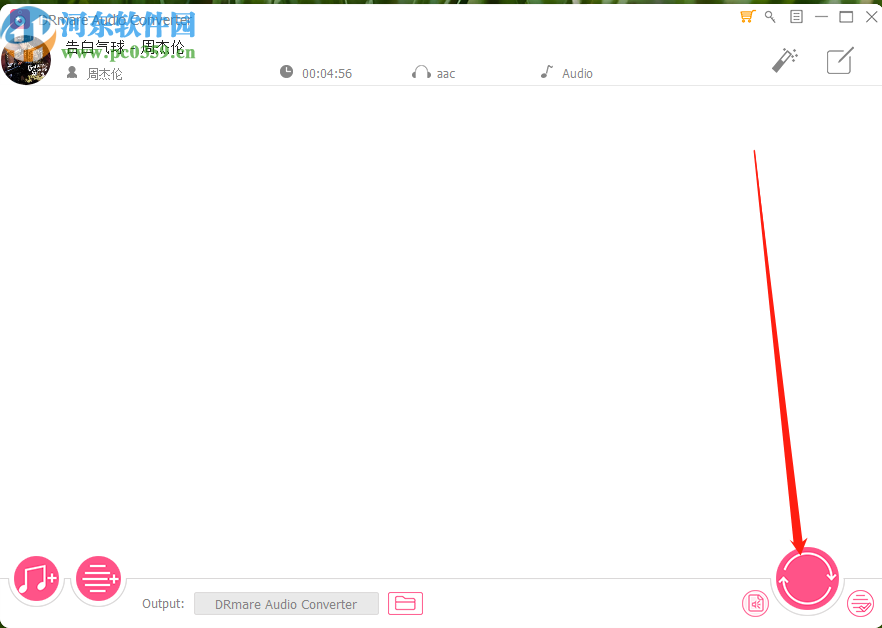Open the output audio format icon
This screenshot has height=628, width=882.
point(755,603)
